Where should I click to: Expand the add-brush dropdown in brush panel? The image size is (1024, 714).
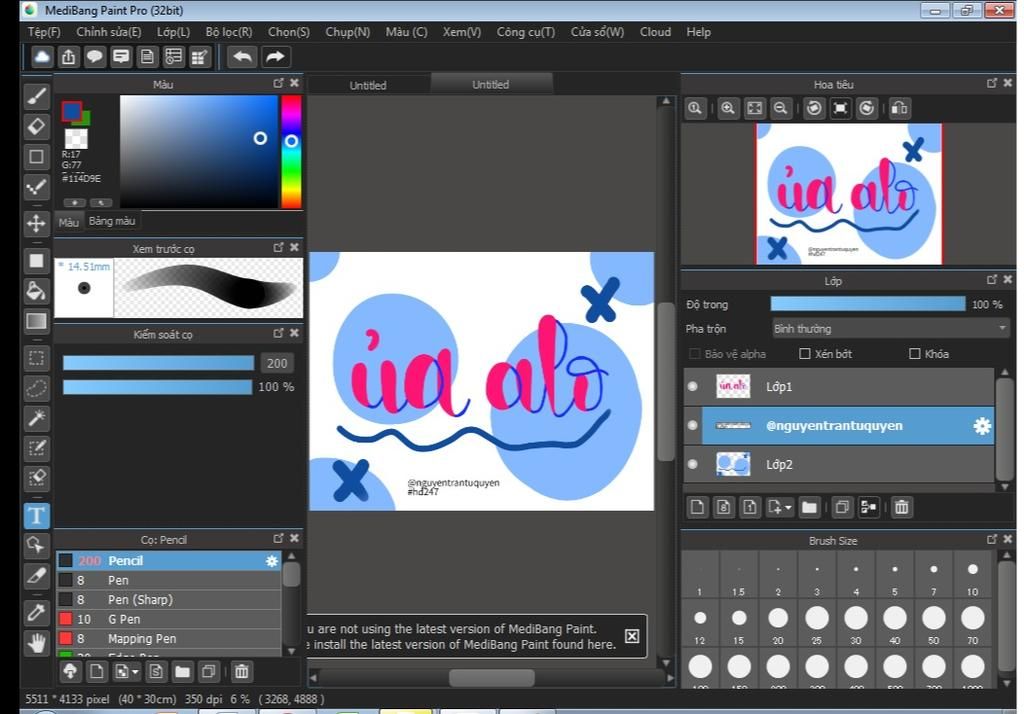coord(135,672)
